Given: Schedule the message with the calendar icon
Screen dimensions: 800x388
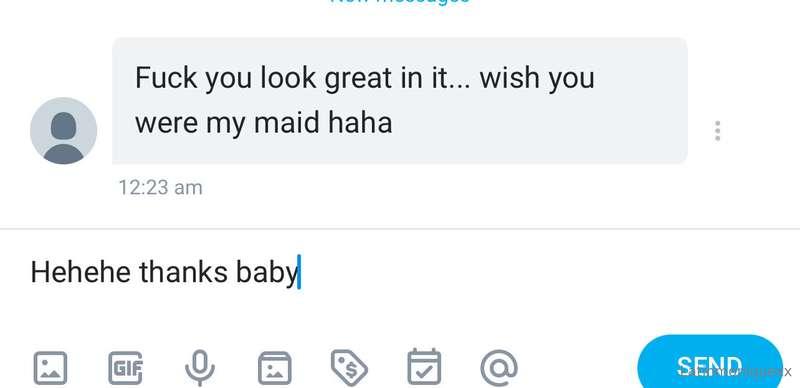Looking at the screenshot, I should click(x=424, y=367).
